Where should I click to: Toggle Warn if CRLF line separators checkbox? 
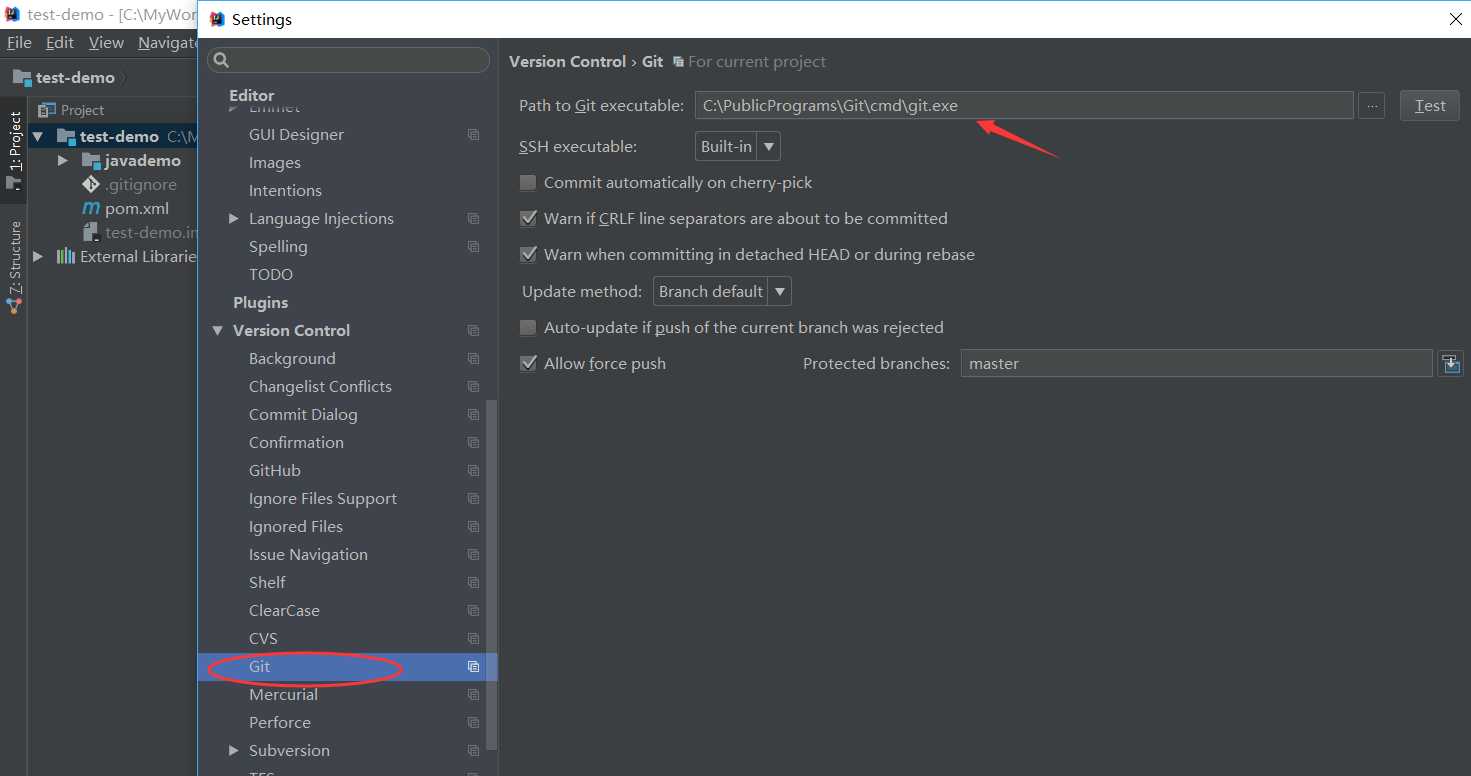528,219
